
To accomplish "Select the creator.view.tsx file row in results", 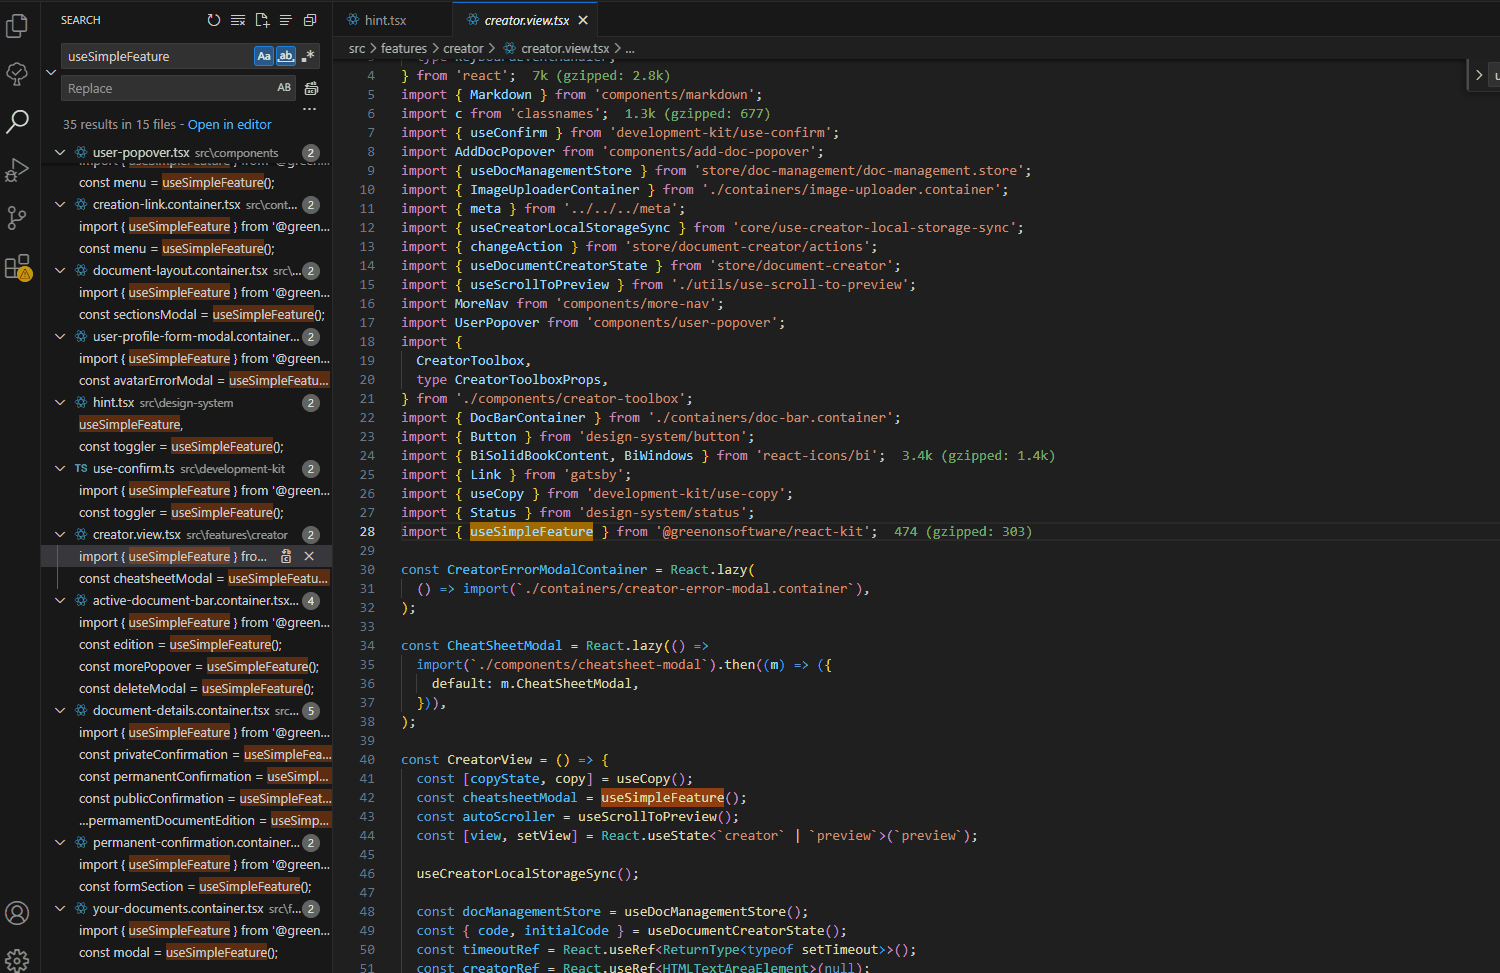I will click(x=187, y=534).
